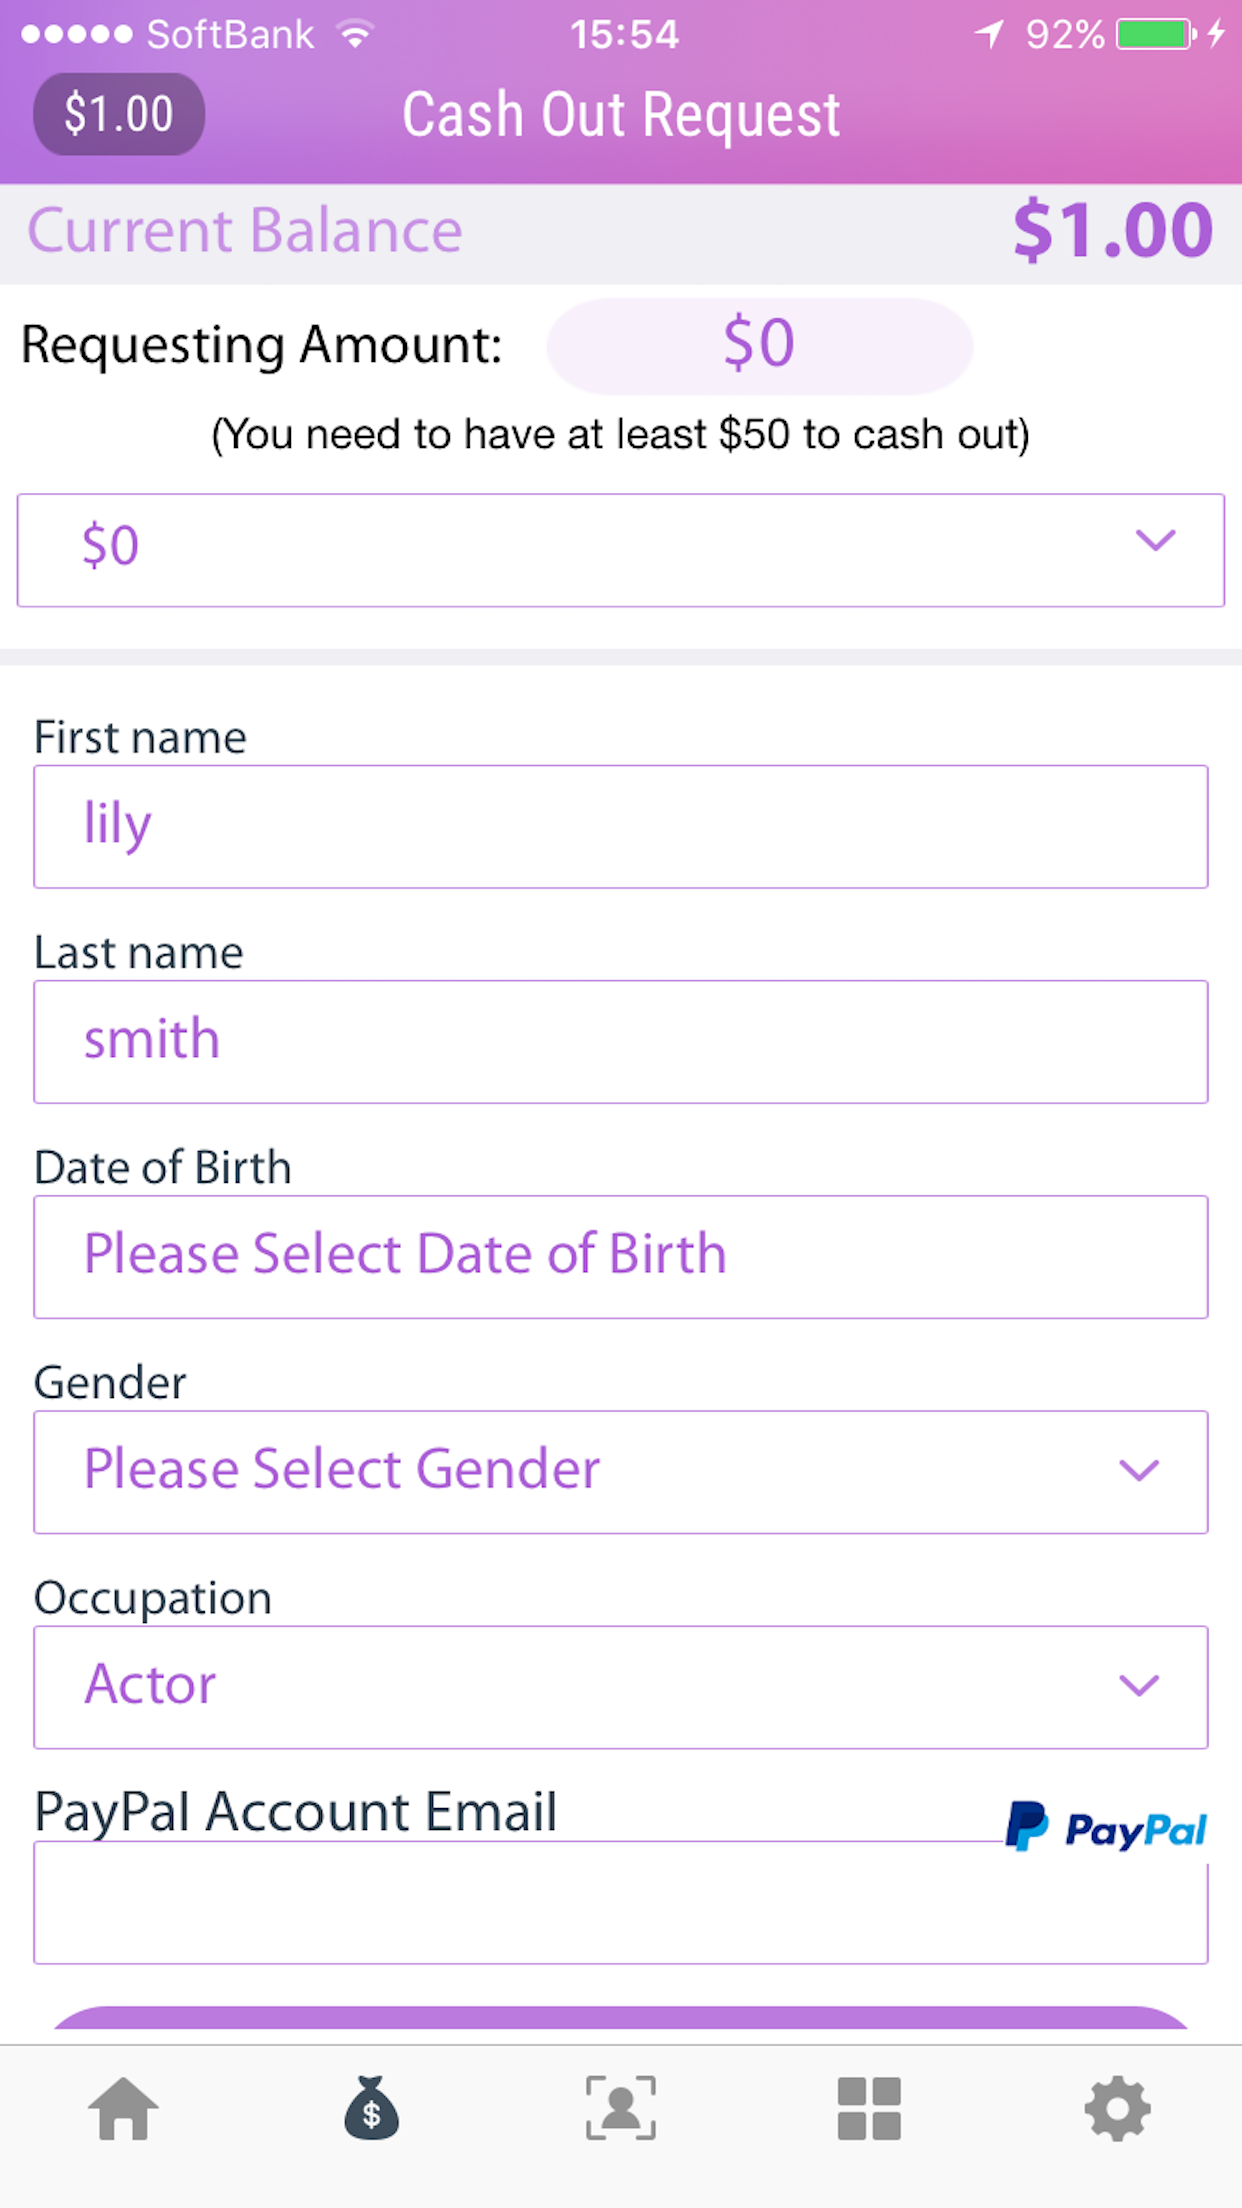Tap the $1.00 balance badge in header
Viewport: 1242px width, 2208px height.
[x=119, y=114]
